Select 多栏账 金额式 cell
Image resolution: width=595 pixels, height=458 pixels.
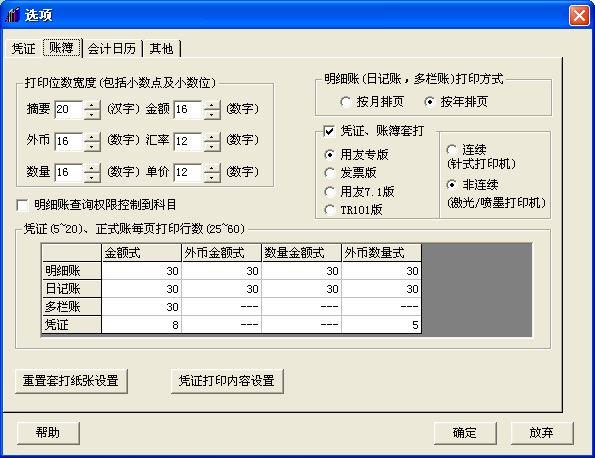click(142, 307)
